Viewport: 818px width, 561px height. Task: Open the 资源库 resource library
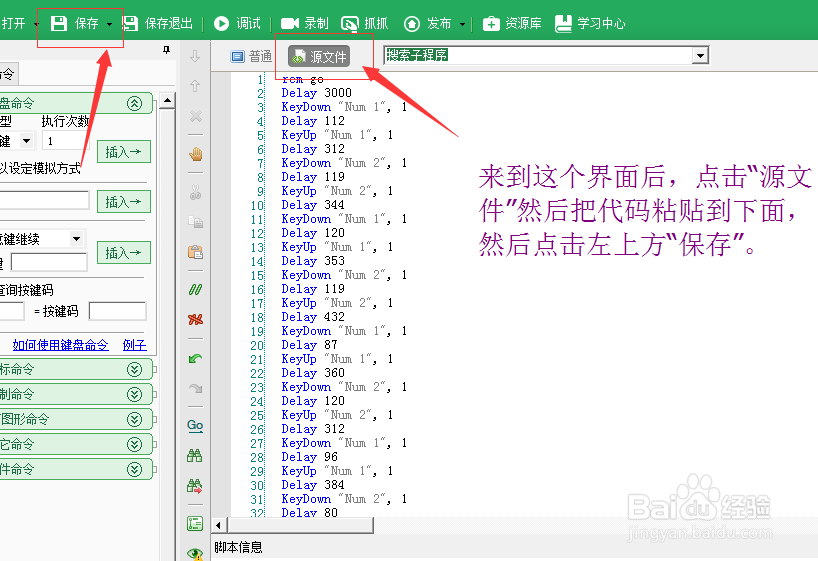tap(512, 23)
